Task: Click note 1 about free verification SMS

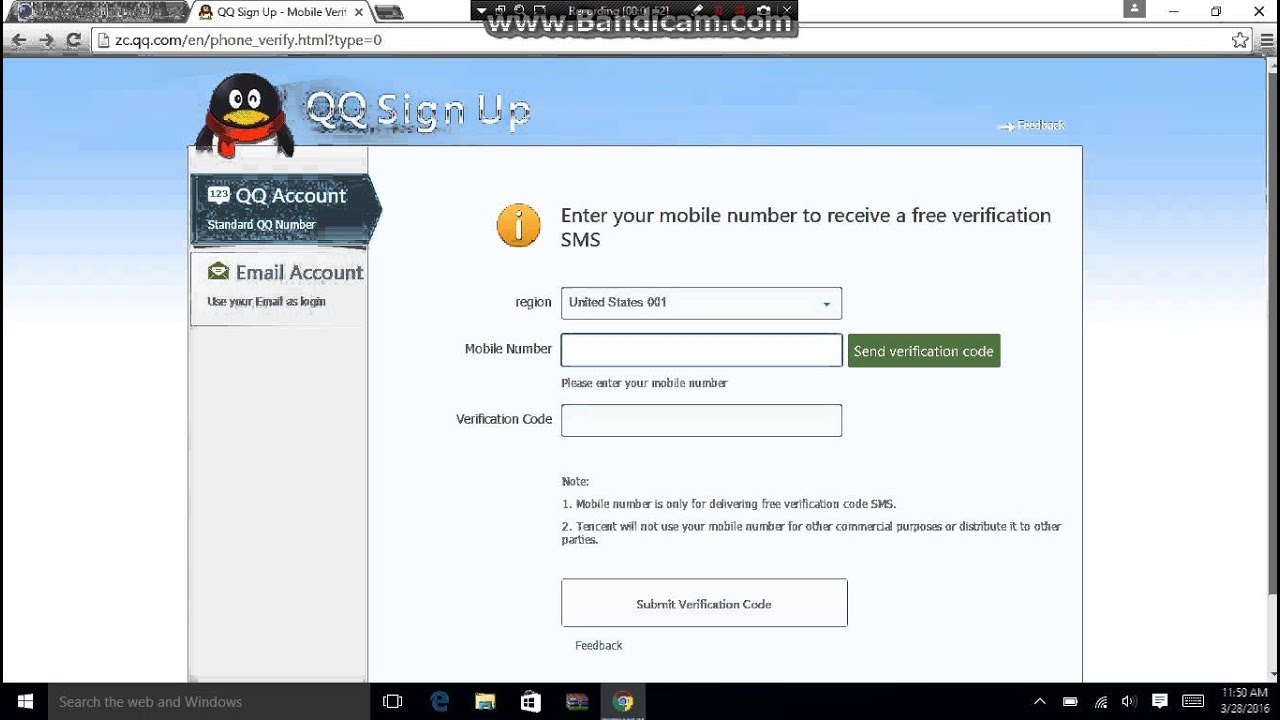Action: [729, 504]
